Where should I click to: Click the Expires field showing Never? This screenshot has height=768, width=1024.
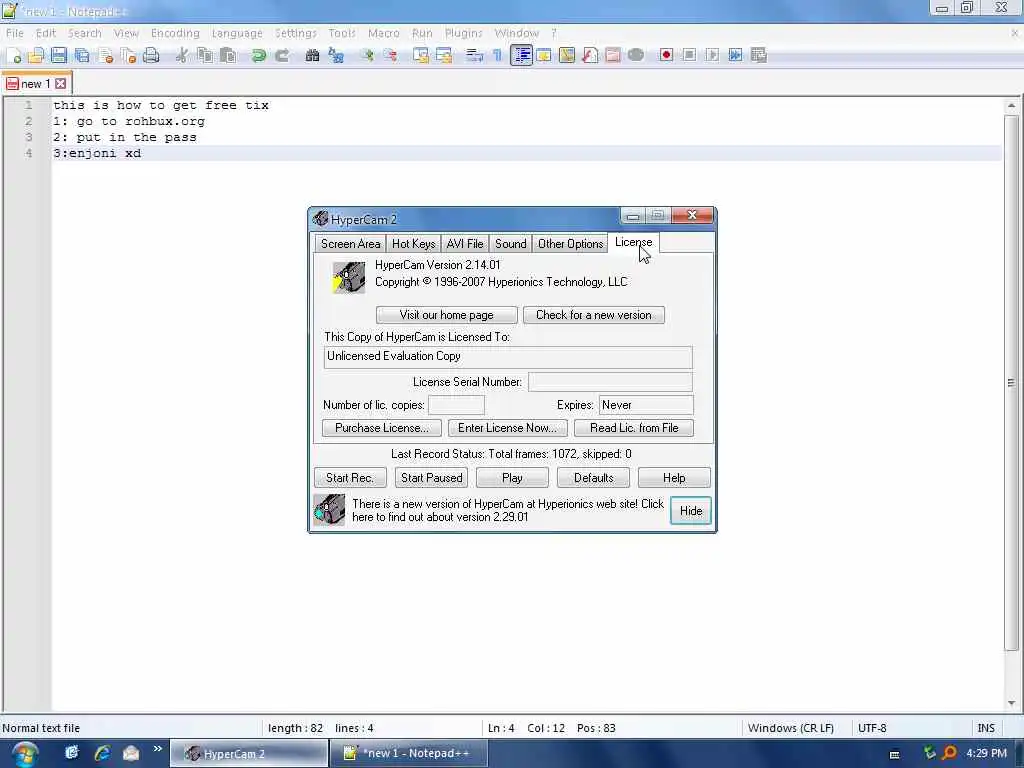[646, 405]
